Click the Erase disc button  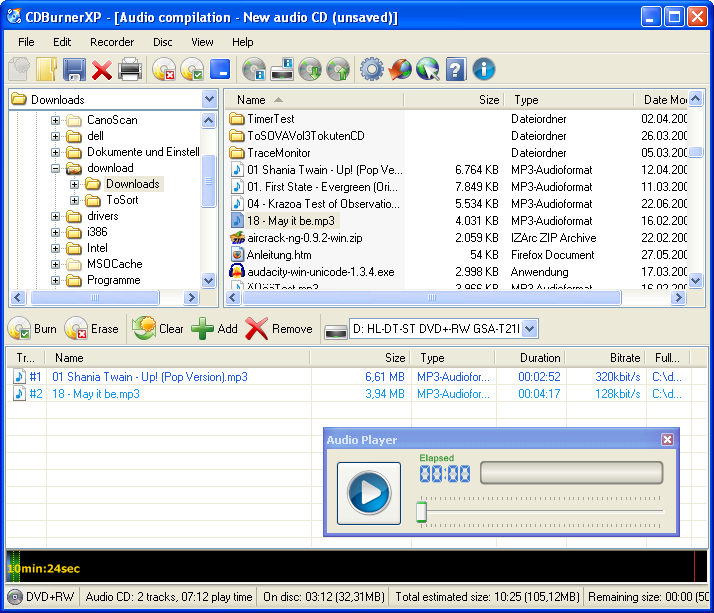coord(91,329)
